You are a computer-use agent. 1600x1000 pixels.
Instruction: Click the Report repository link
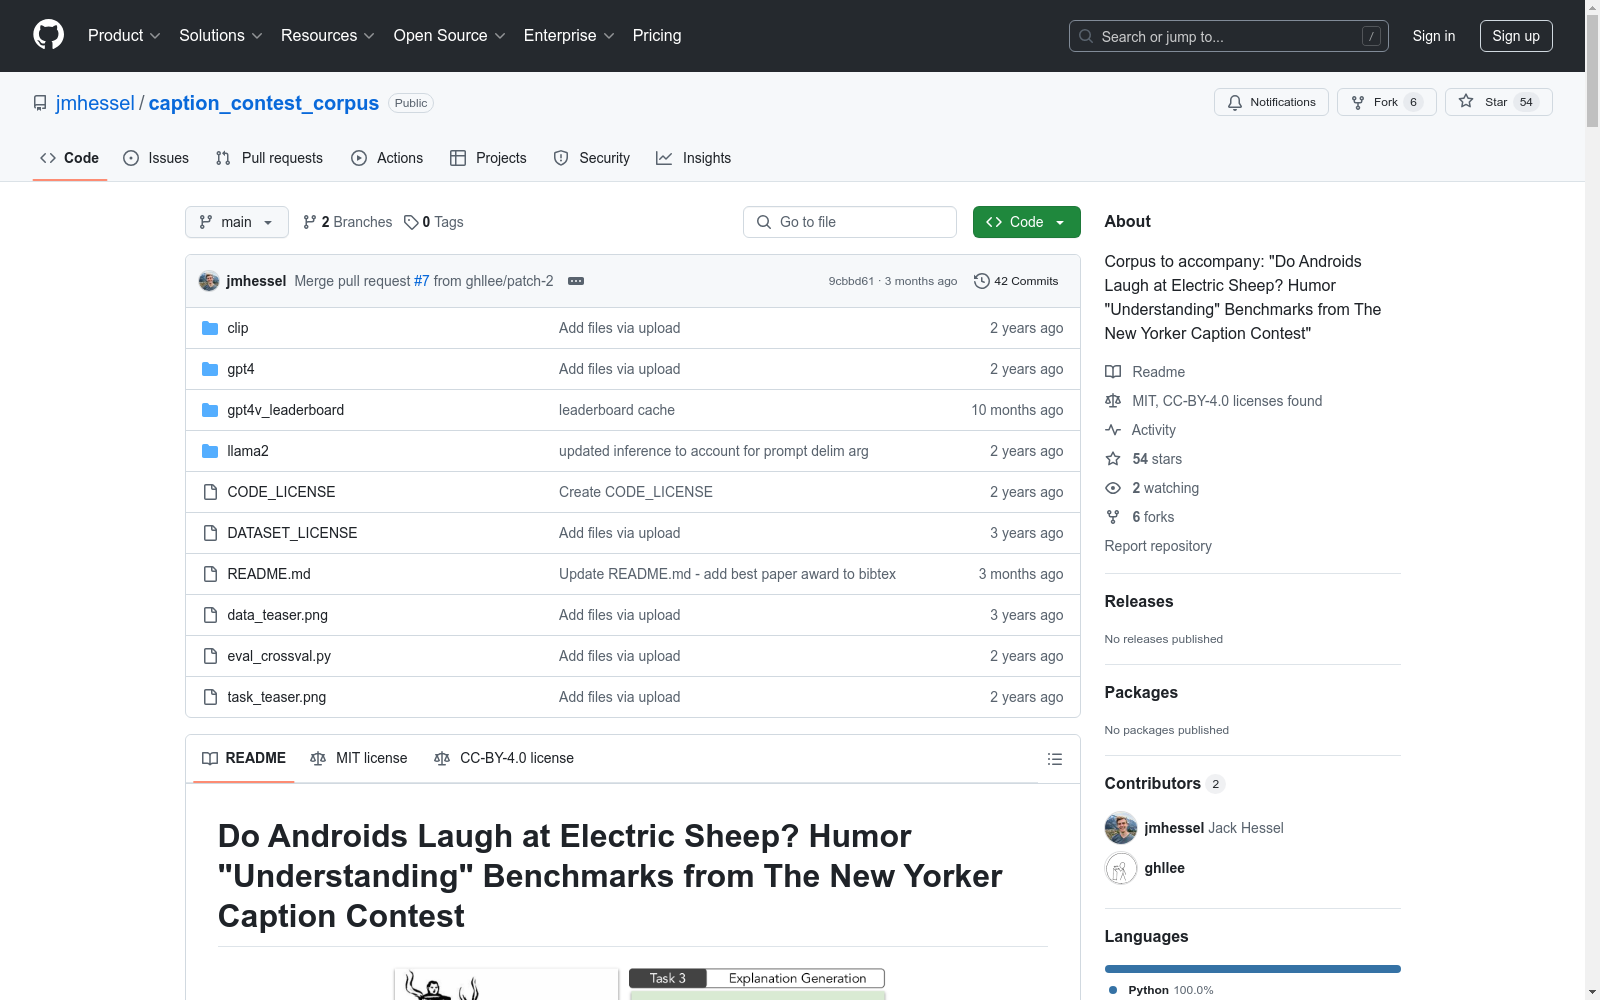(x=1158, y=546)
